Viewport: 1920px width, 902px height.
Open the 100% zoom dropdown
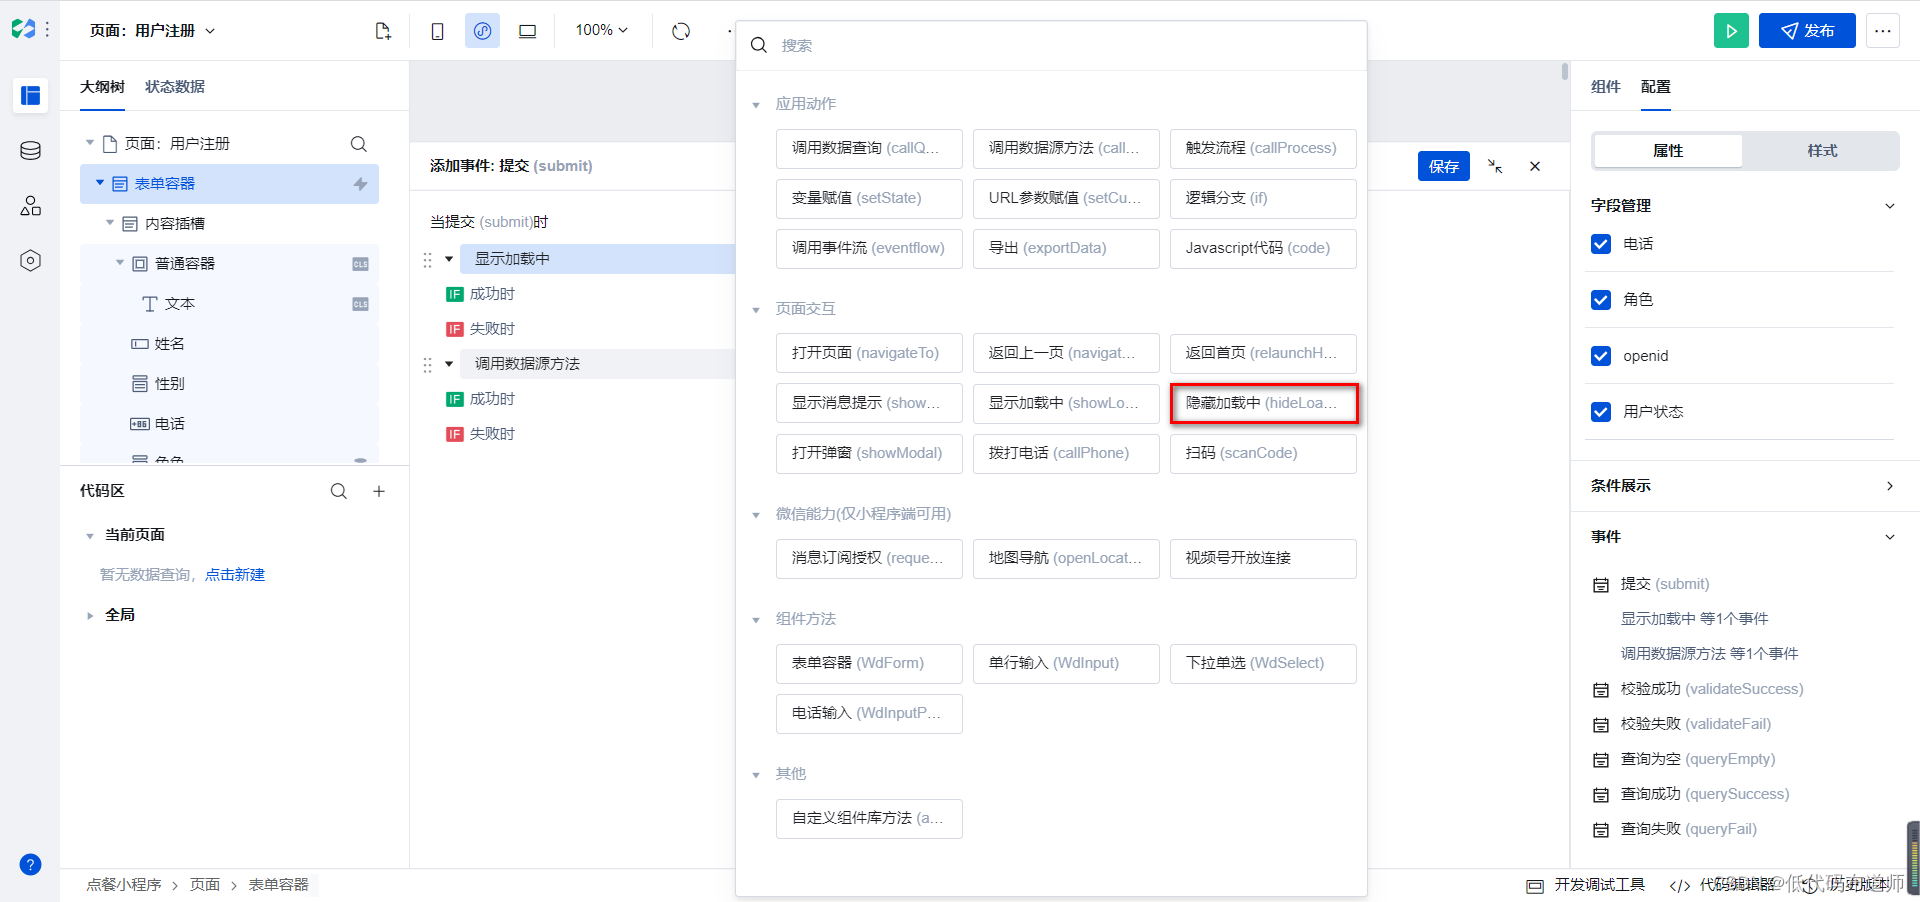coord(601,31)
